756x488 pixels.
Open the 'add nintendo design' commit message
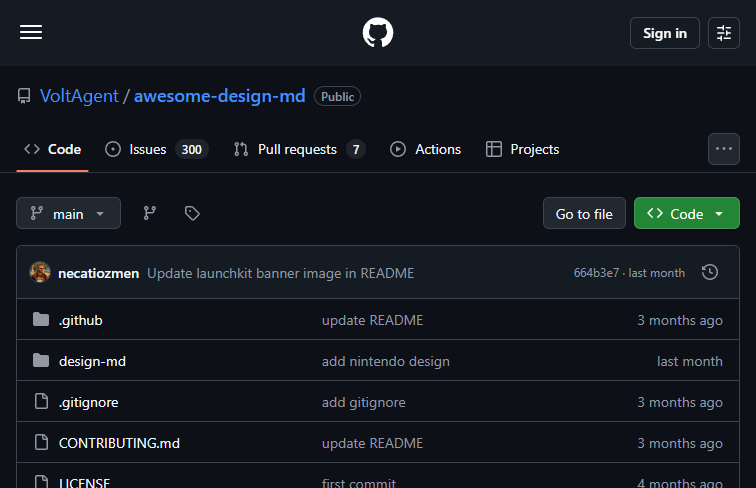click(386, 361)
